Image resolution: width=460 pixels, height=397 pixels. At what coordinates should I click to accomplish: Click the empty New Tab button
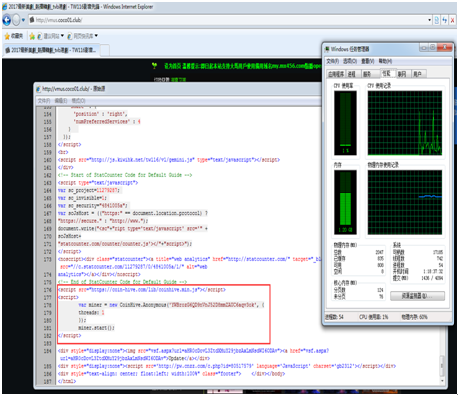(105, 50)
